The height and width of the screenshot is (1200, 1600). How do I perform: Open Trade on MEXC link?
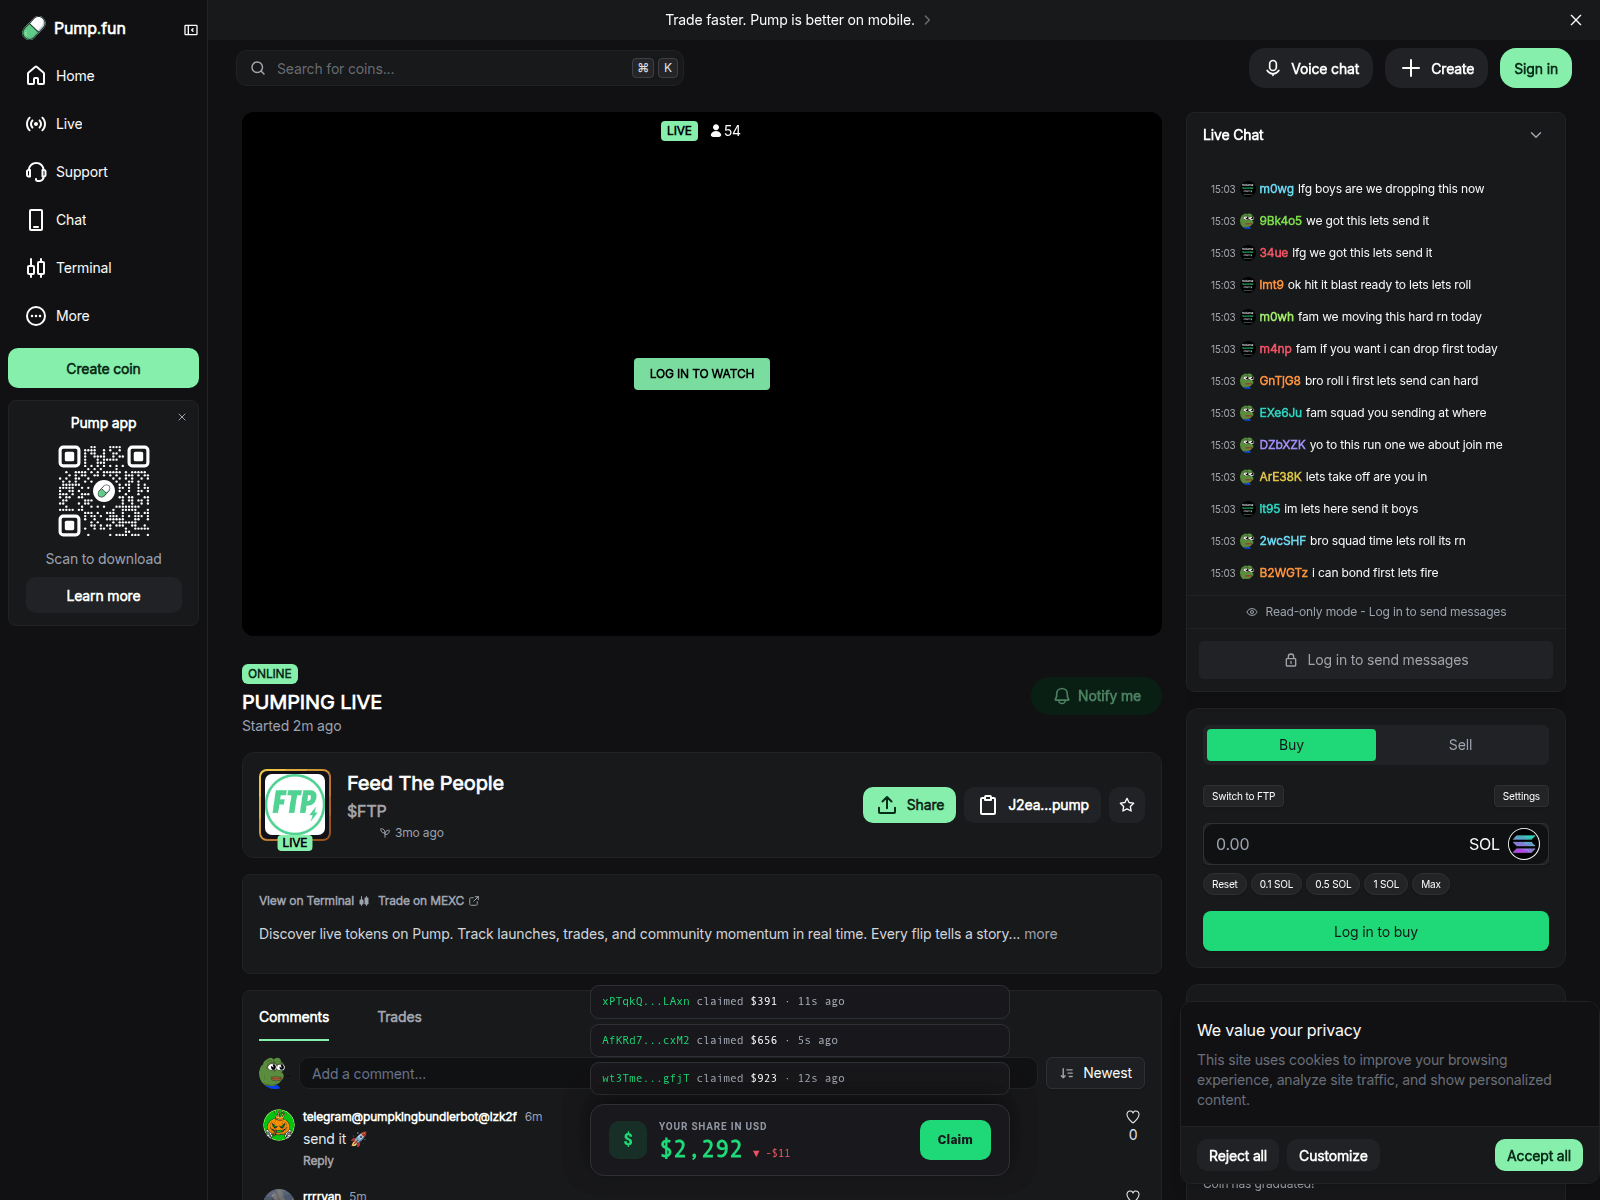(x=429, y=901)
